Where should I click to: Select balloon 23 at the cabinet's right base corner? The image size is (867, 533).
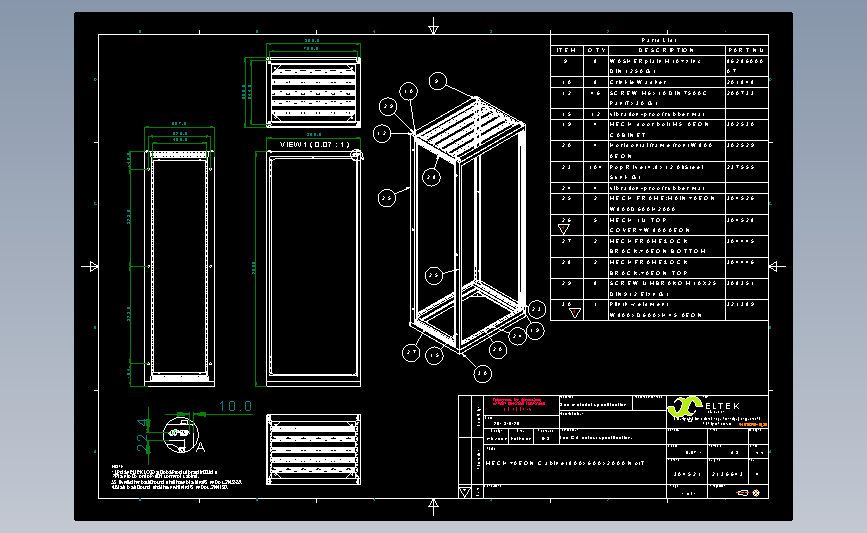[x=536, y=310]
